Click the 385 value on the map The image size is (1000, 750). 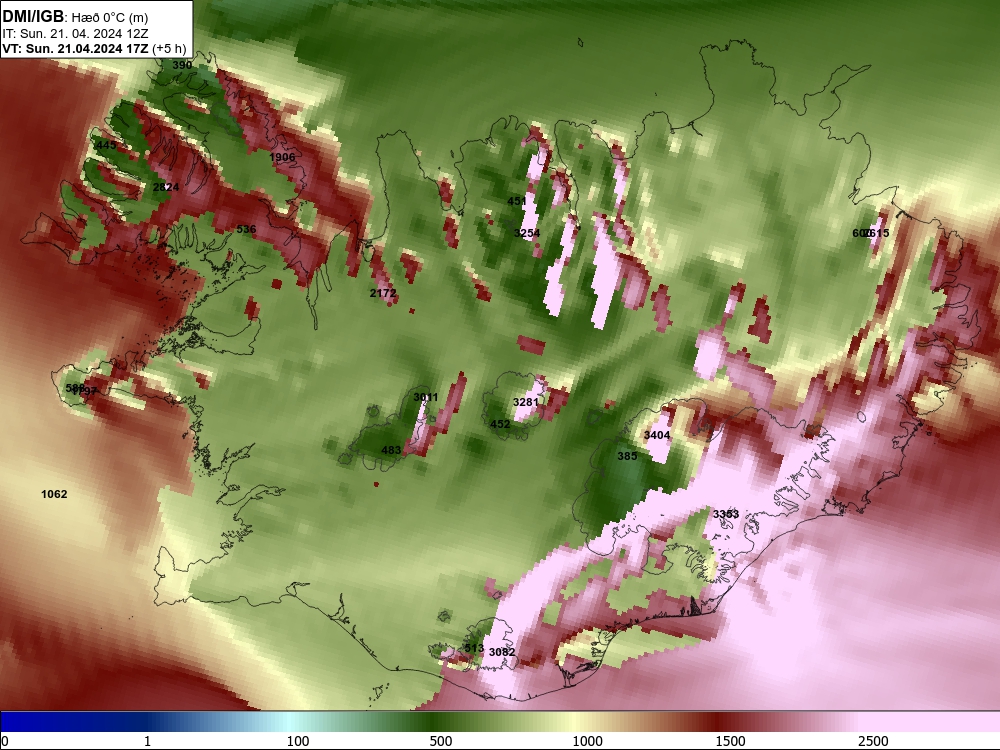coord(627,456)
